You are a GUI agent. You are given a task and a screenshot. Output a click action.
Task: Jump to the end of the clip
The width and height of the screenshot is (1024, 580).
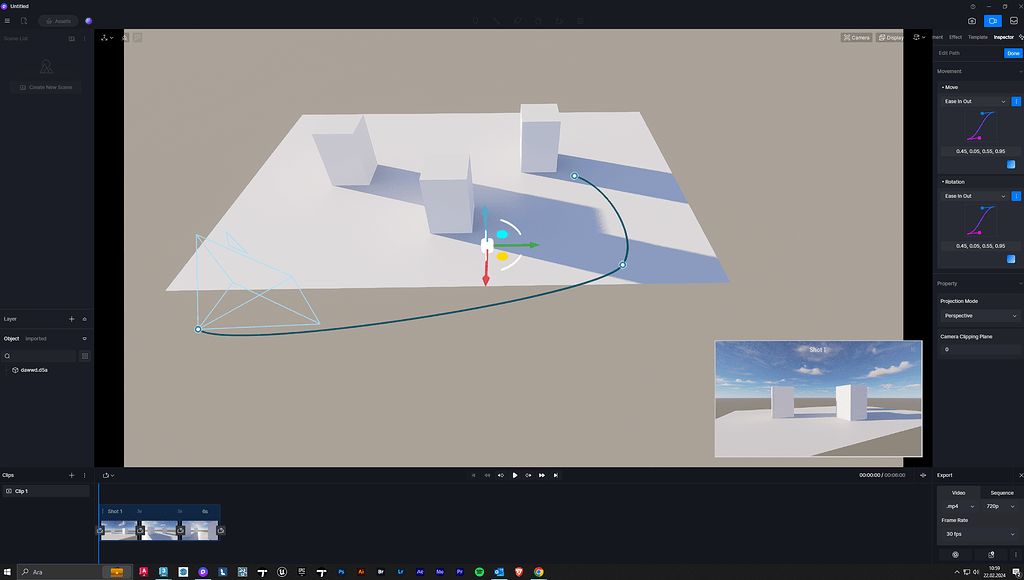(556, 475)
